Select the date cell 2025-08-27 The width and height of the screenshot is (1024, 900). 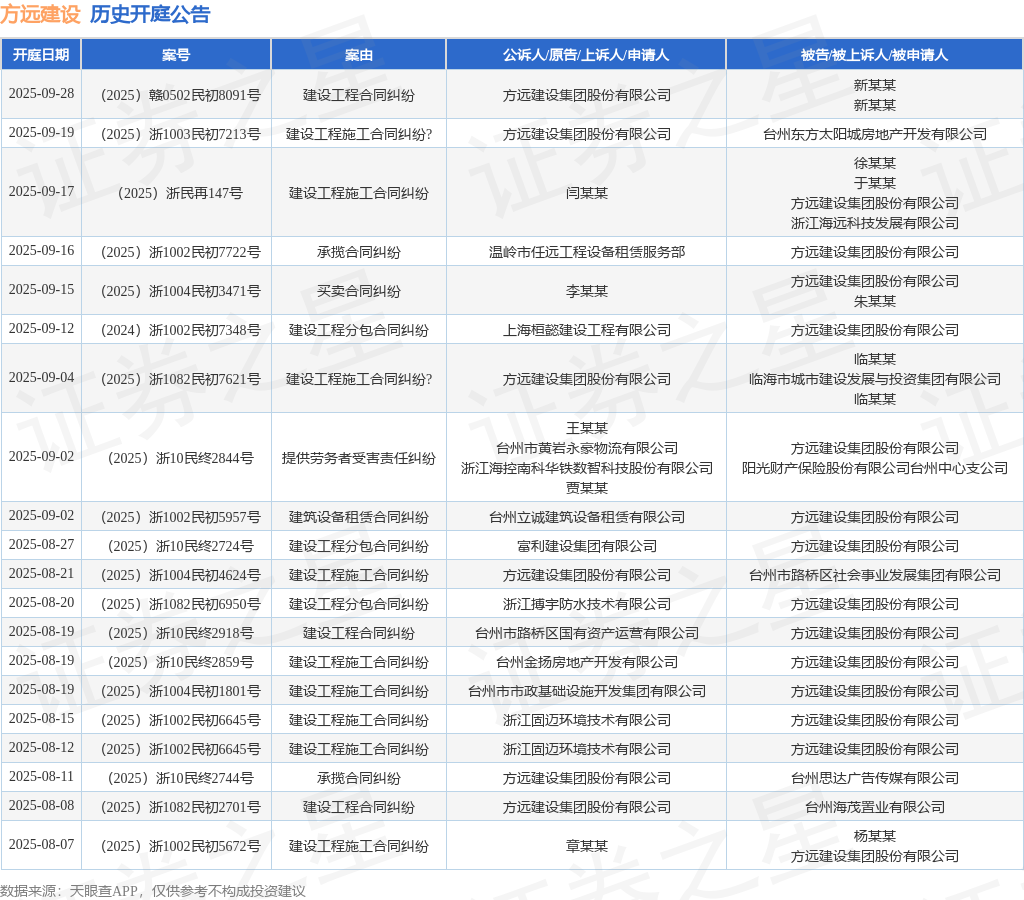41,545
